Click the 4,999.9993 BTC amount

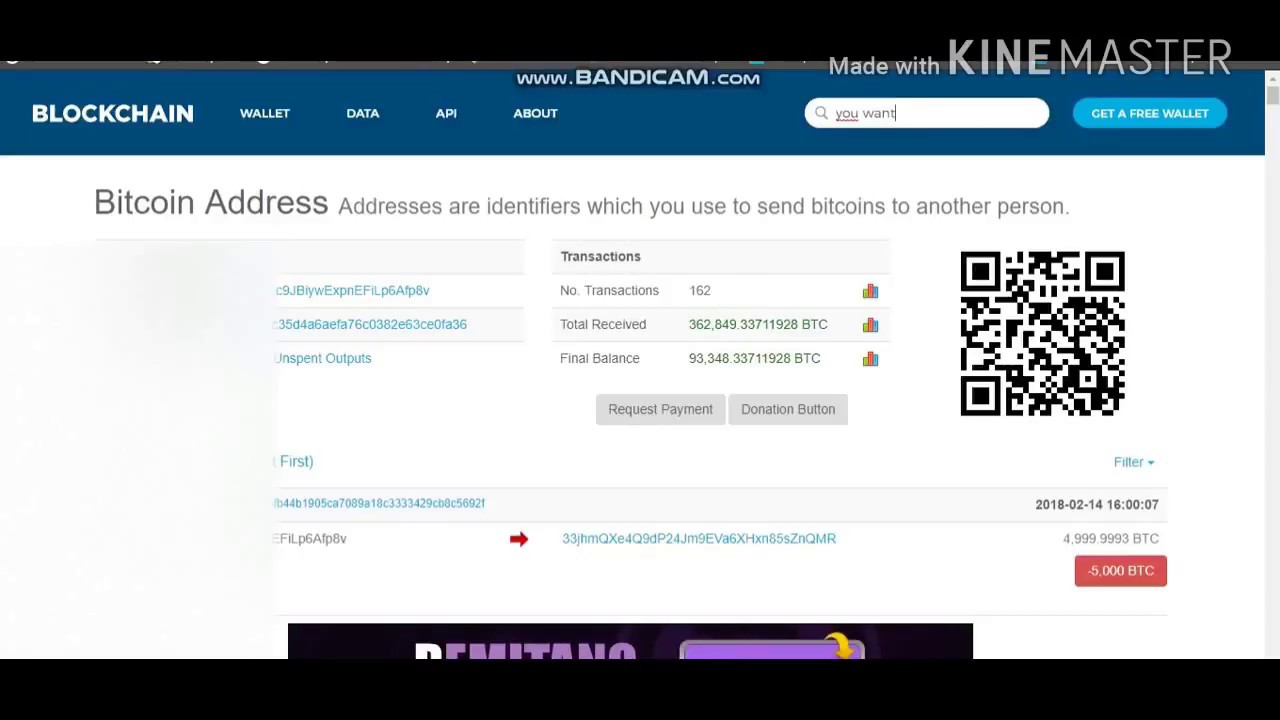(1111, 538)
